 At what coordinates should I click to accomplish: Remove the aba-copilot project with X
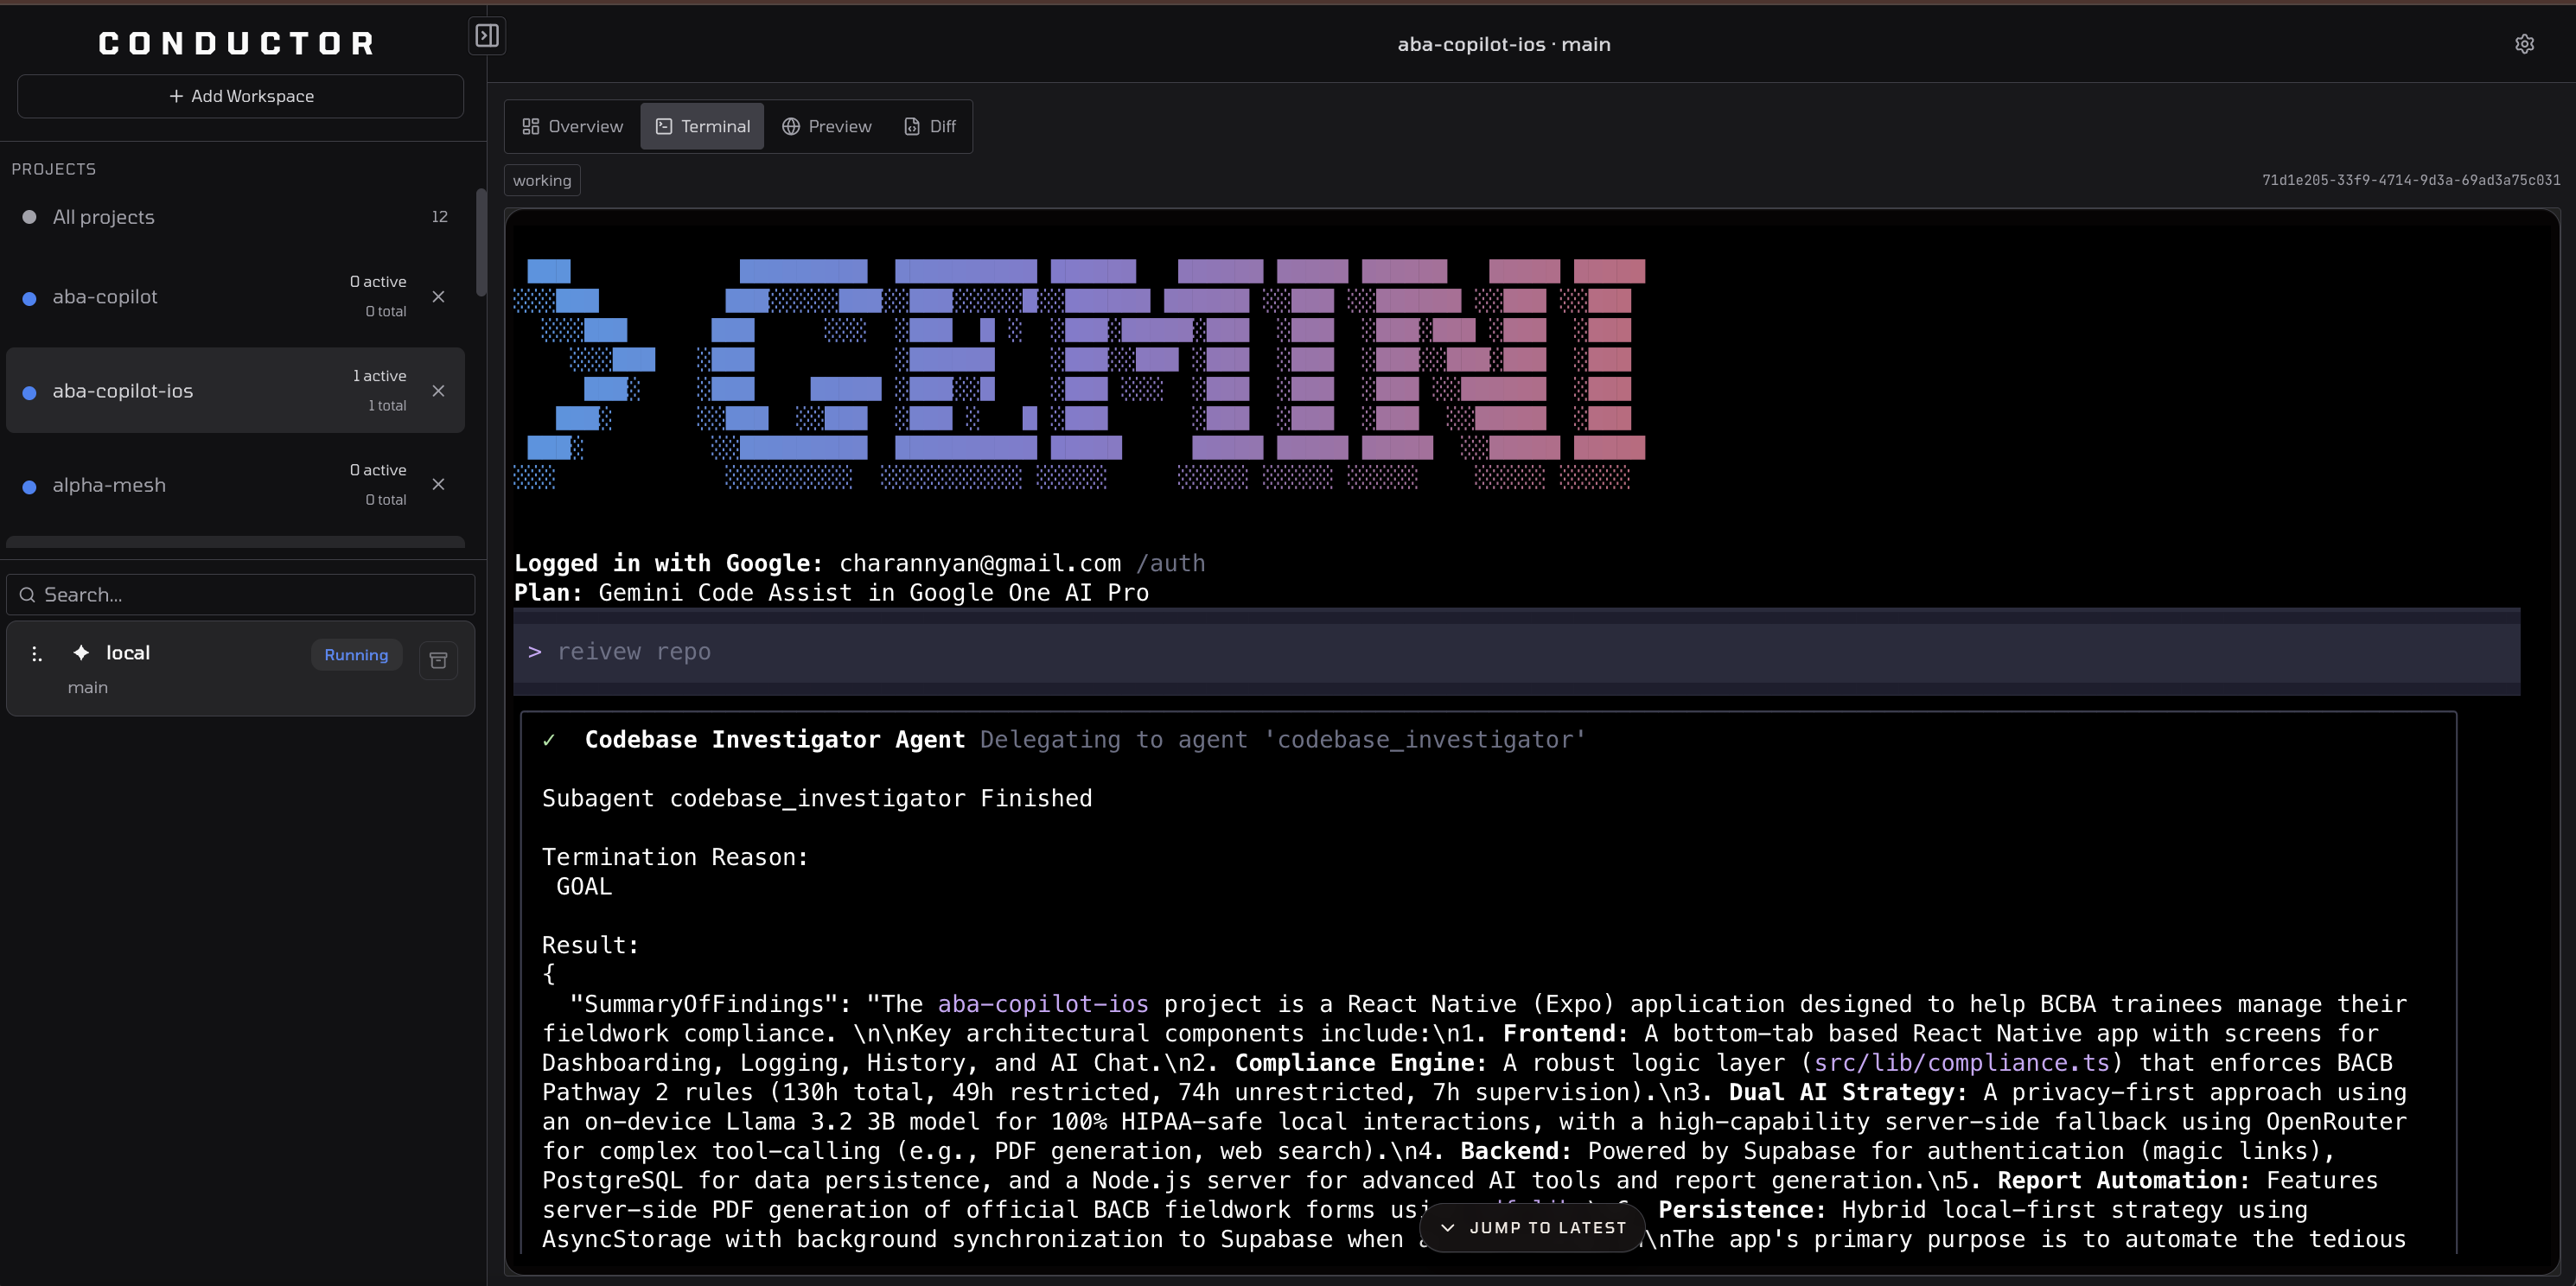438,297
